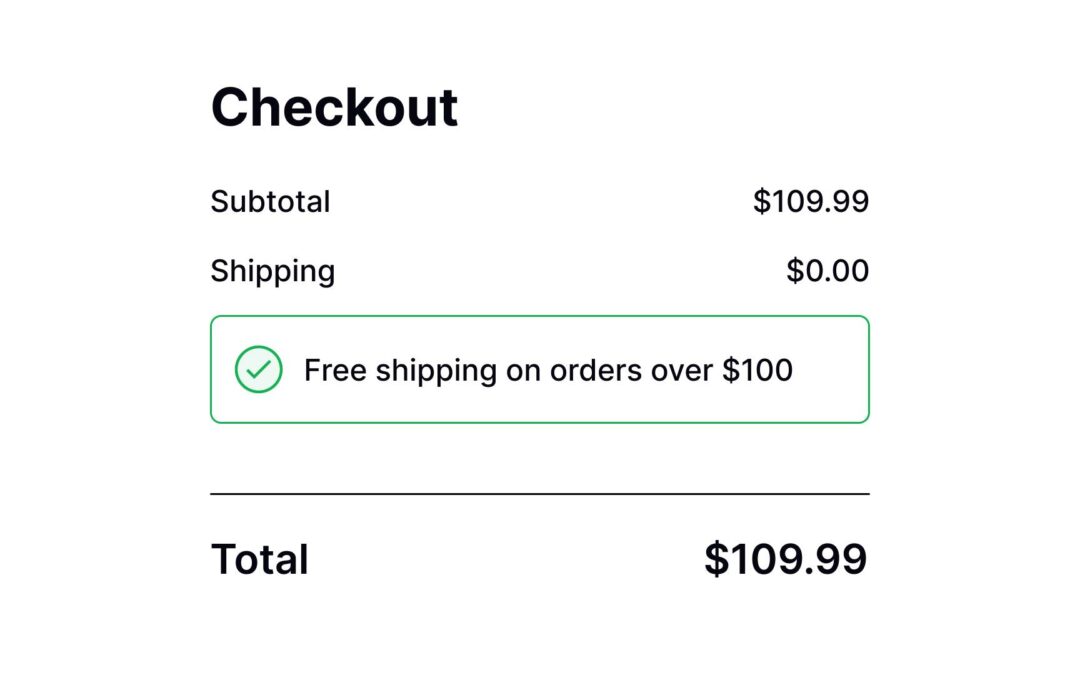The image size is (1080, 675).
Task: Click the Subtotal row
Action: pyautogui.click(x=540, y=201)
